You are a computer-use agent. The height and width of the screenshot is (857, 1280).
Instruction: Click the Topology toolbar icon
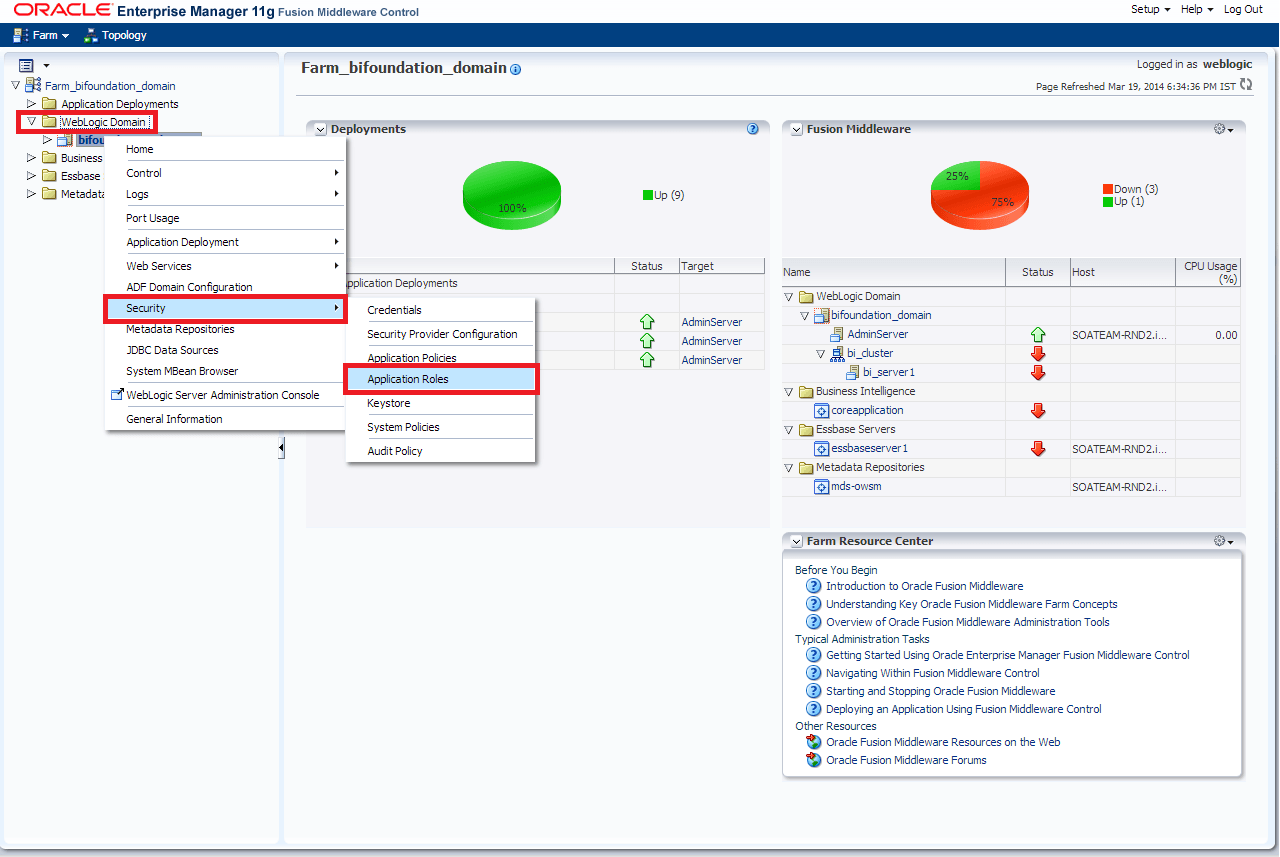coord(90,35)
